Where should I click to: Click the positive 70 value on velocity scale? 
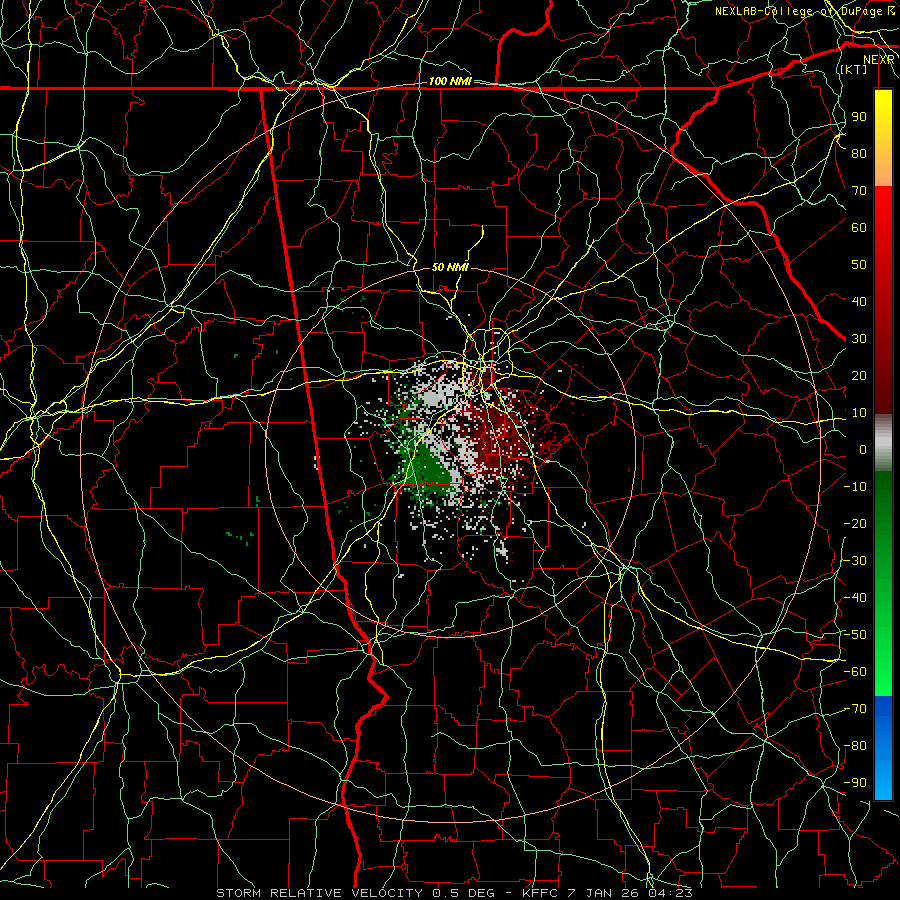click(859, 191)
